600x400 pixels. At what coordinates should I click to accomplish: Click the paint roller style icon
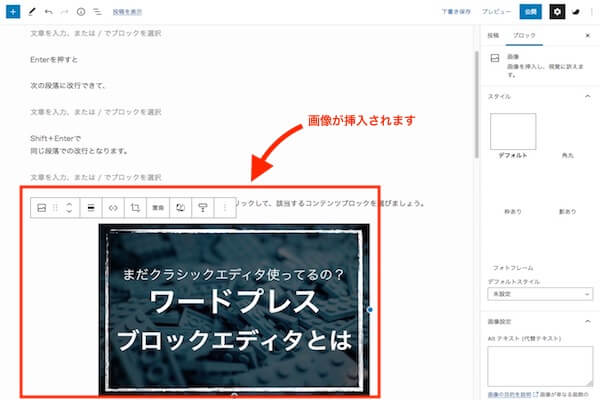click(202, 207)
